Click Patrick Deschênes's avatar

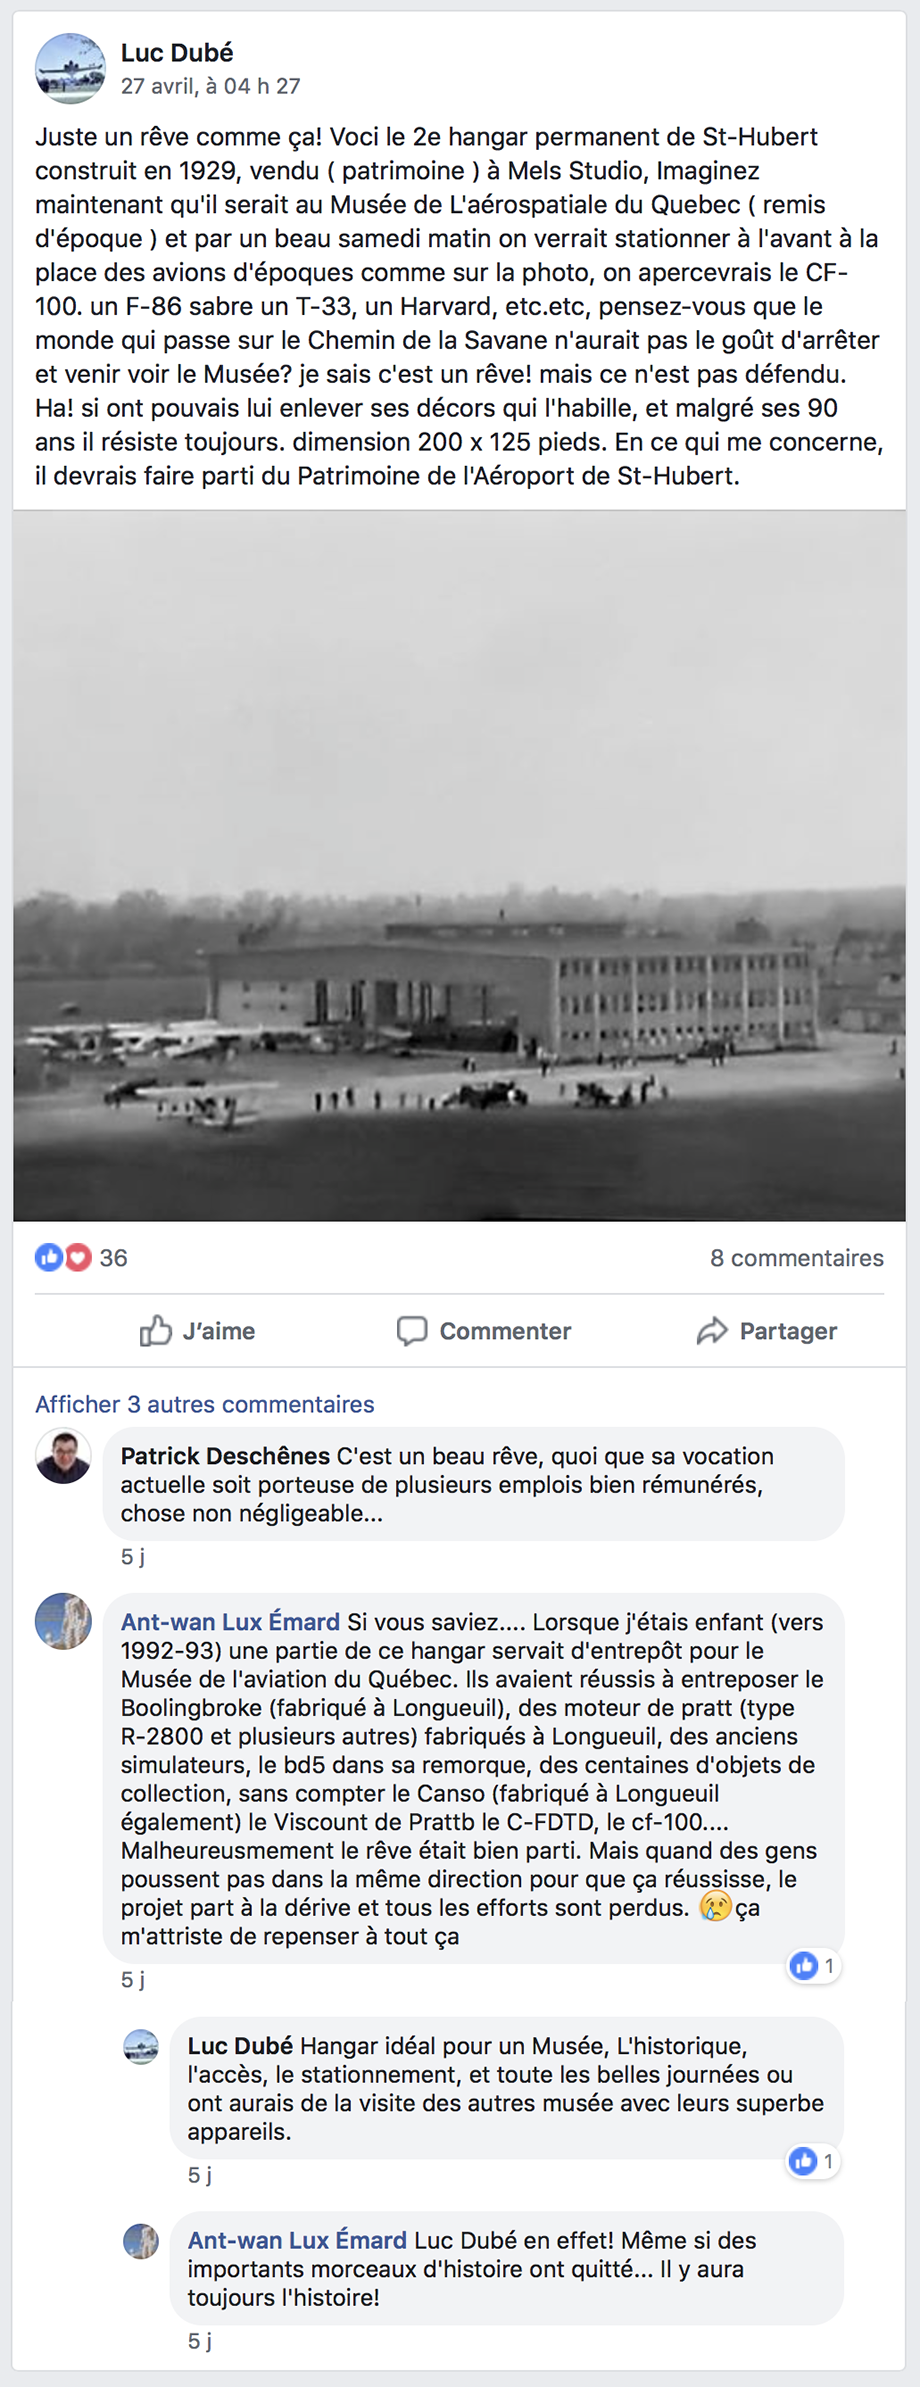click(x=63, y=1456)
